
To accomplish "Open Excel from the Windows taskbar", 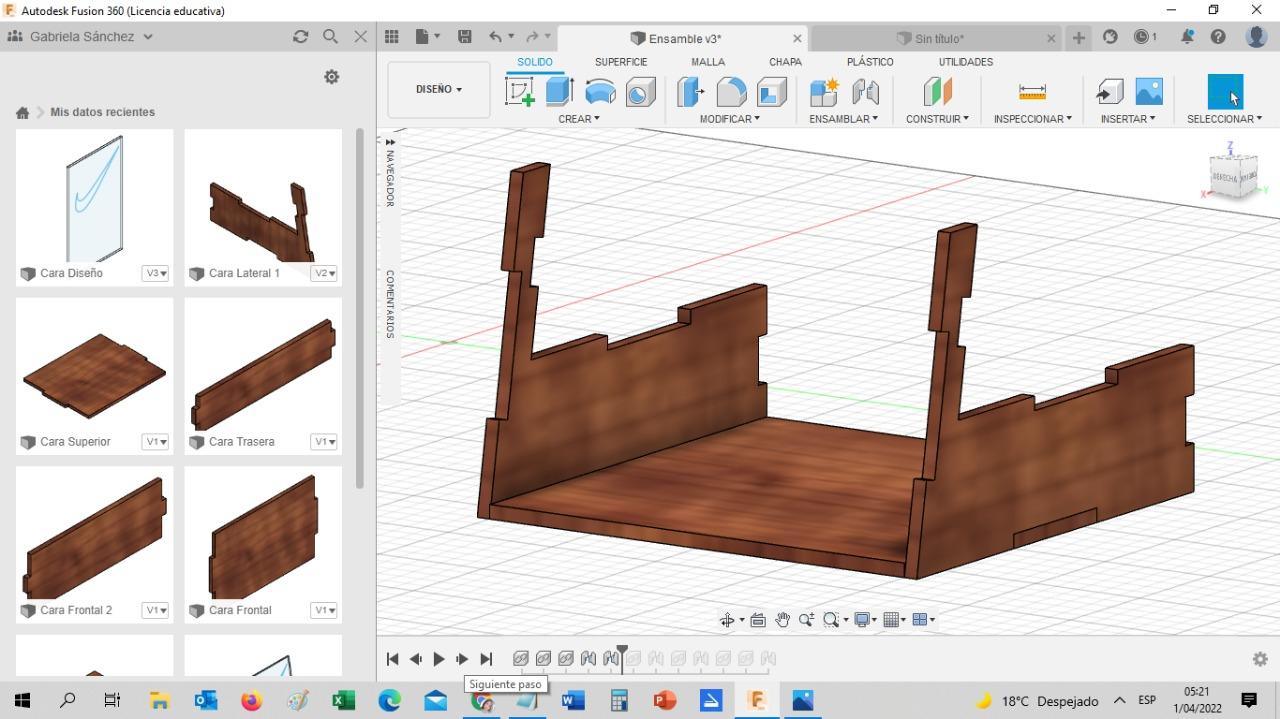I will [343, 701].
